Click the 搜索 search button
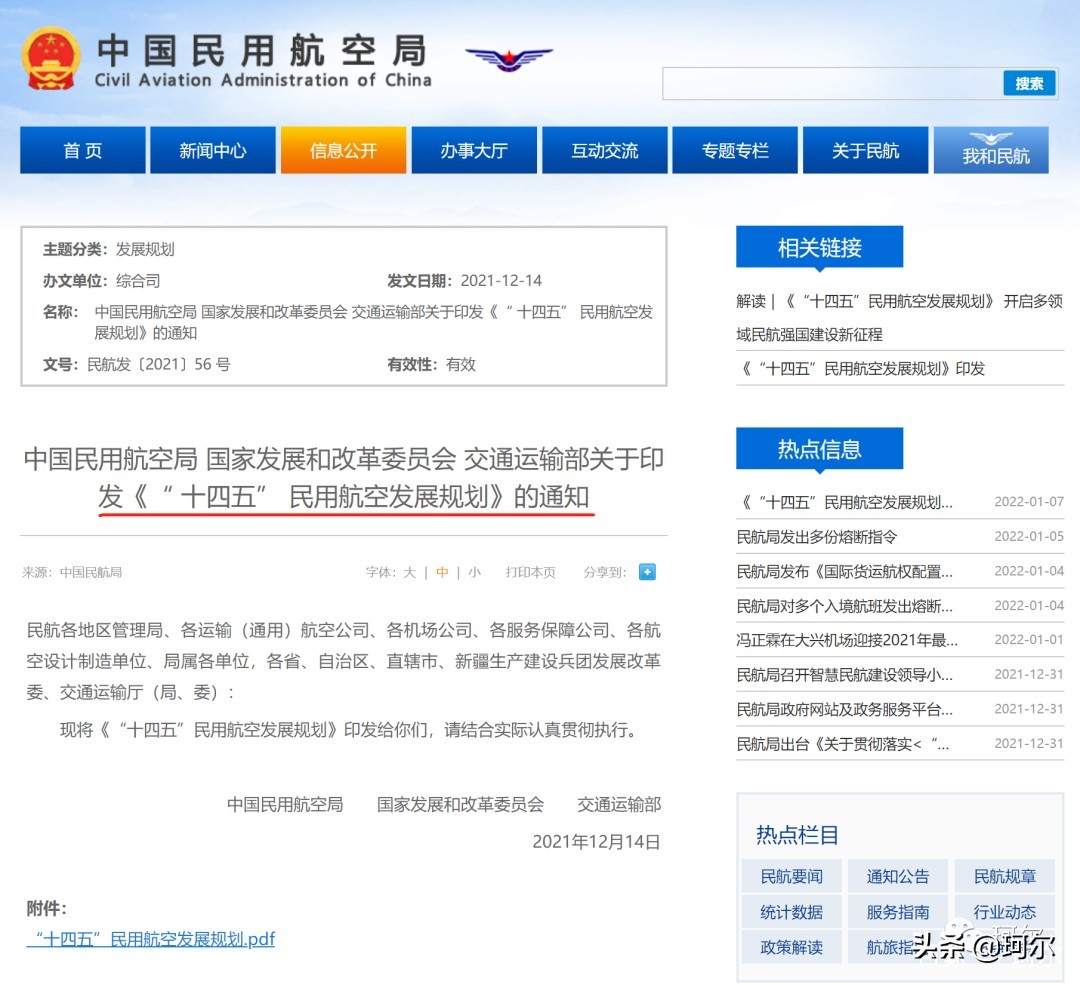This screenshot has height=985, width=1080. [x=1029, y=84]
